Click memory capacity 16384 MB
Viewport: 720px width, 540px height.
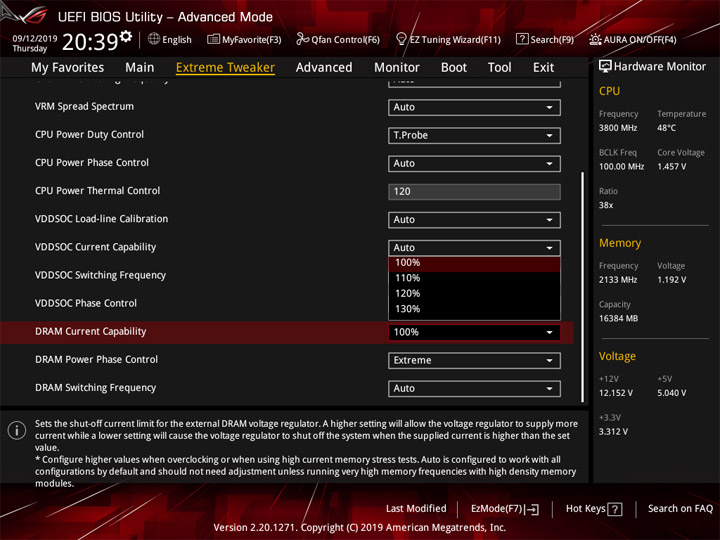point(618,319)
